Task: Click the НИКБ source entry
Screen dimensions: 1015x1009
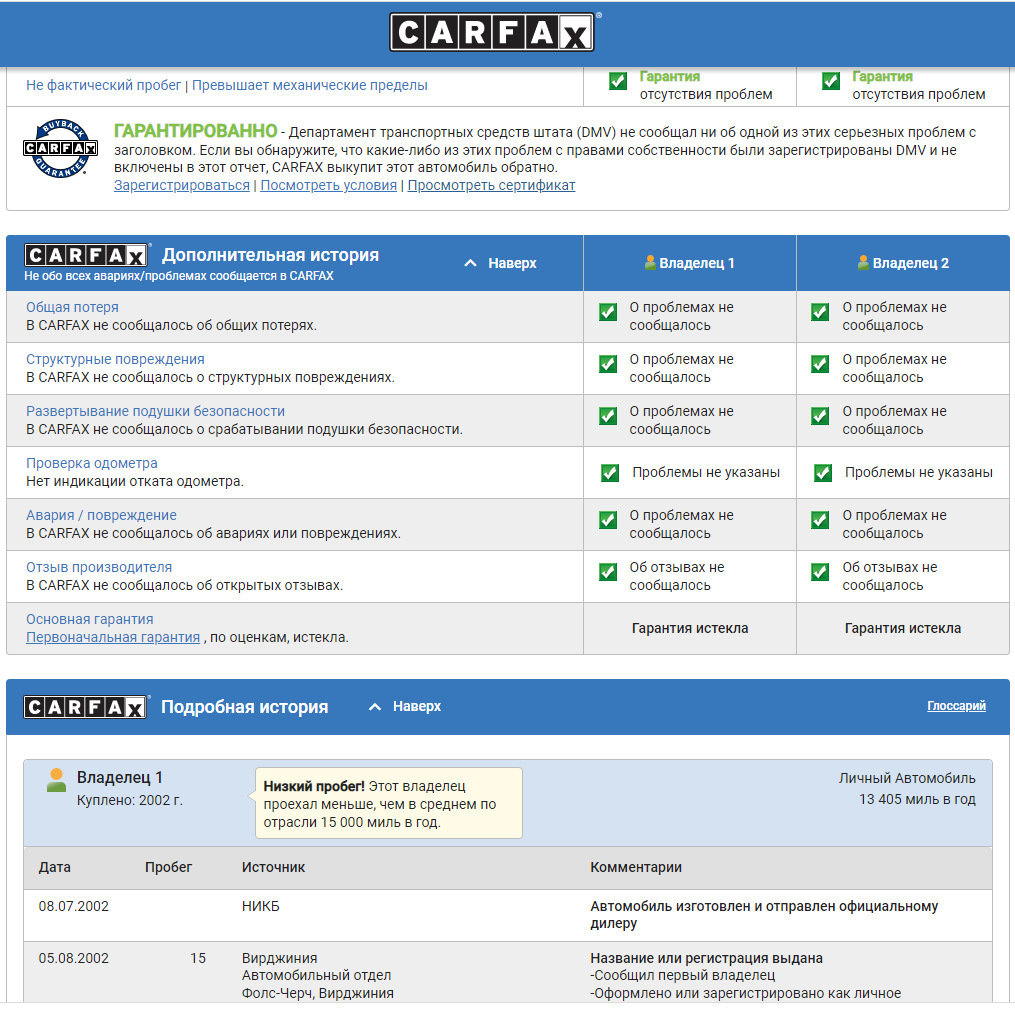Action: [x=261, y=906]
